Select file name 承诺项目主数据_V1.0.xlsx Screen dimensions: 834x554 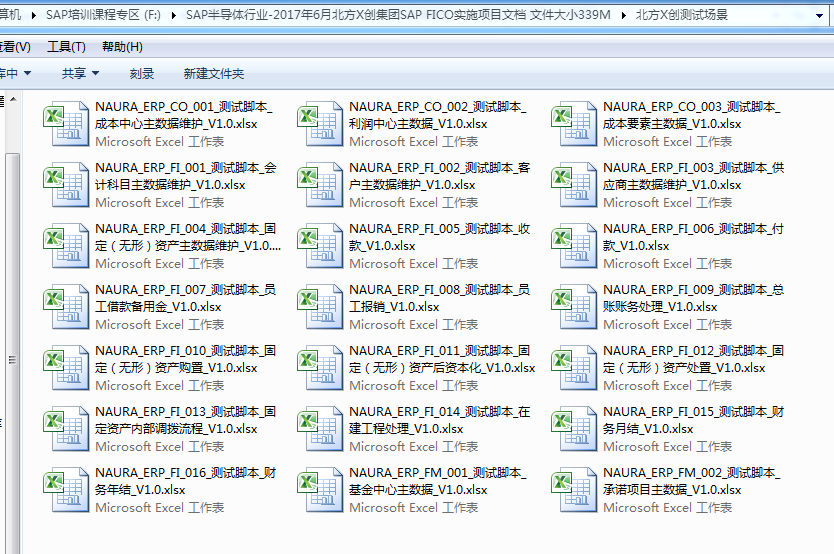tap(672, 490)
